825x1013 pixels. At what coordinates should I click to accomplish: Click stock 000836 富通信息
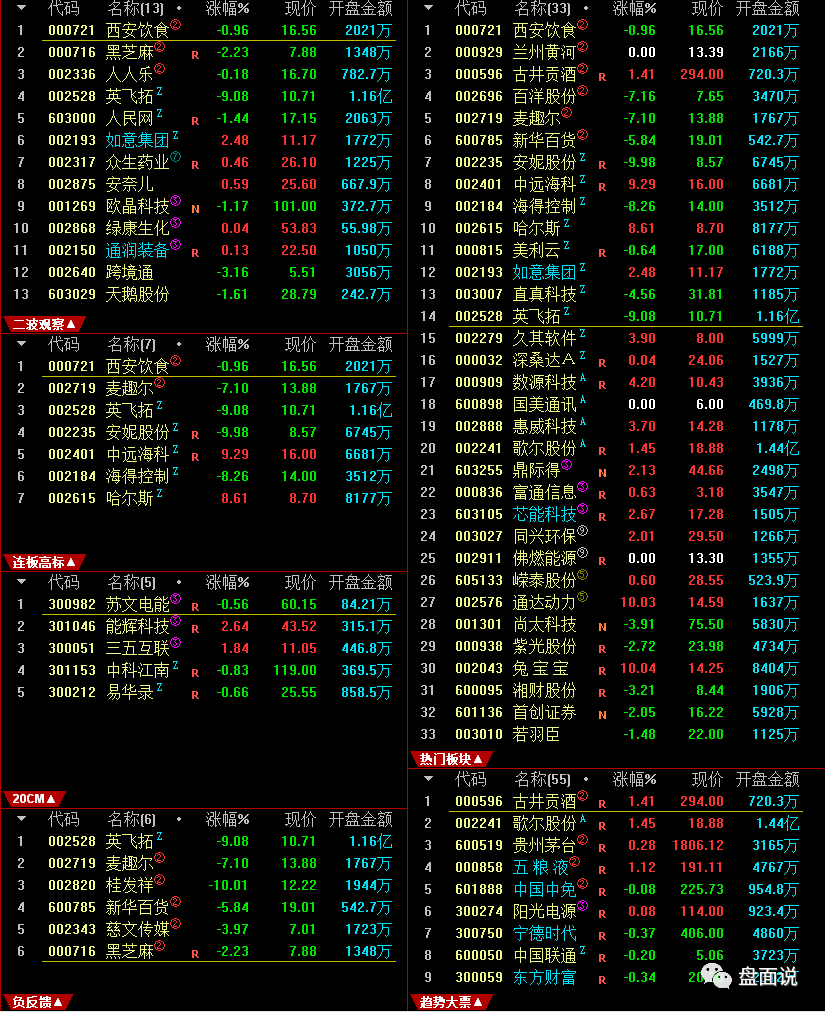click(611, 492)
